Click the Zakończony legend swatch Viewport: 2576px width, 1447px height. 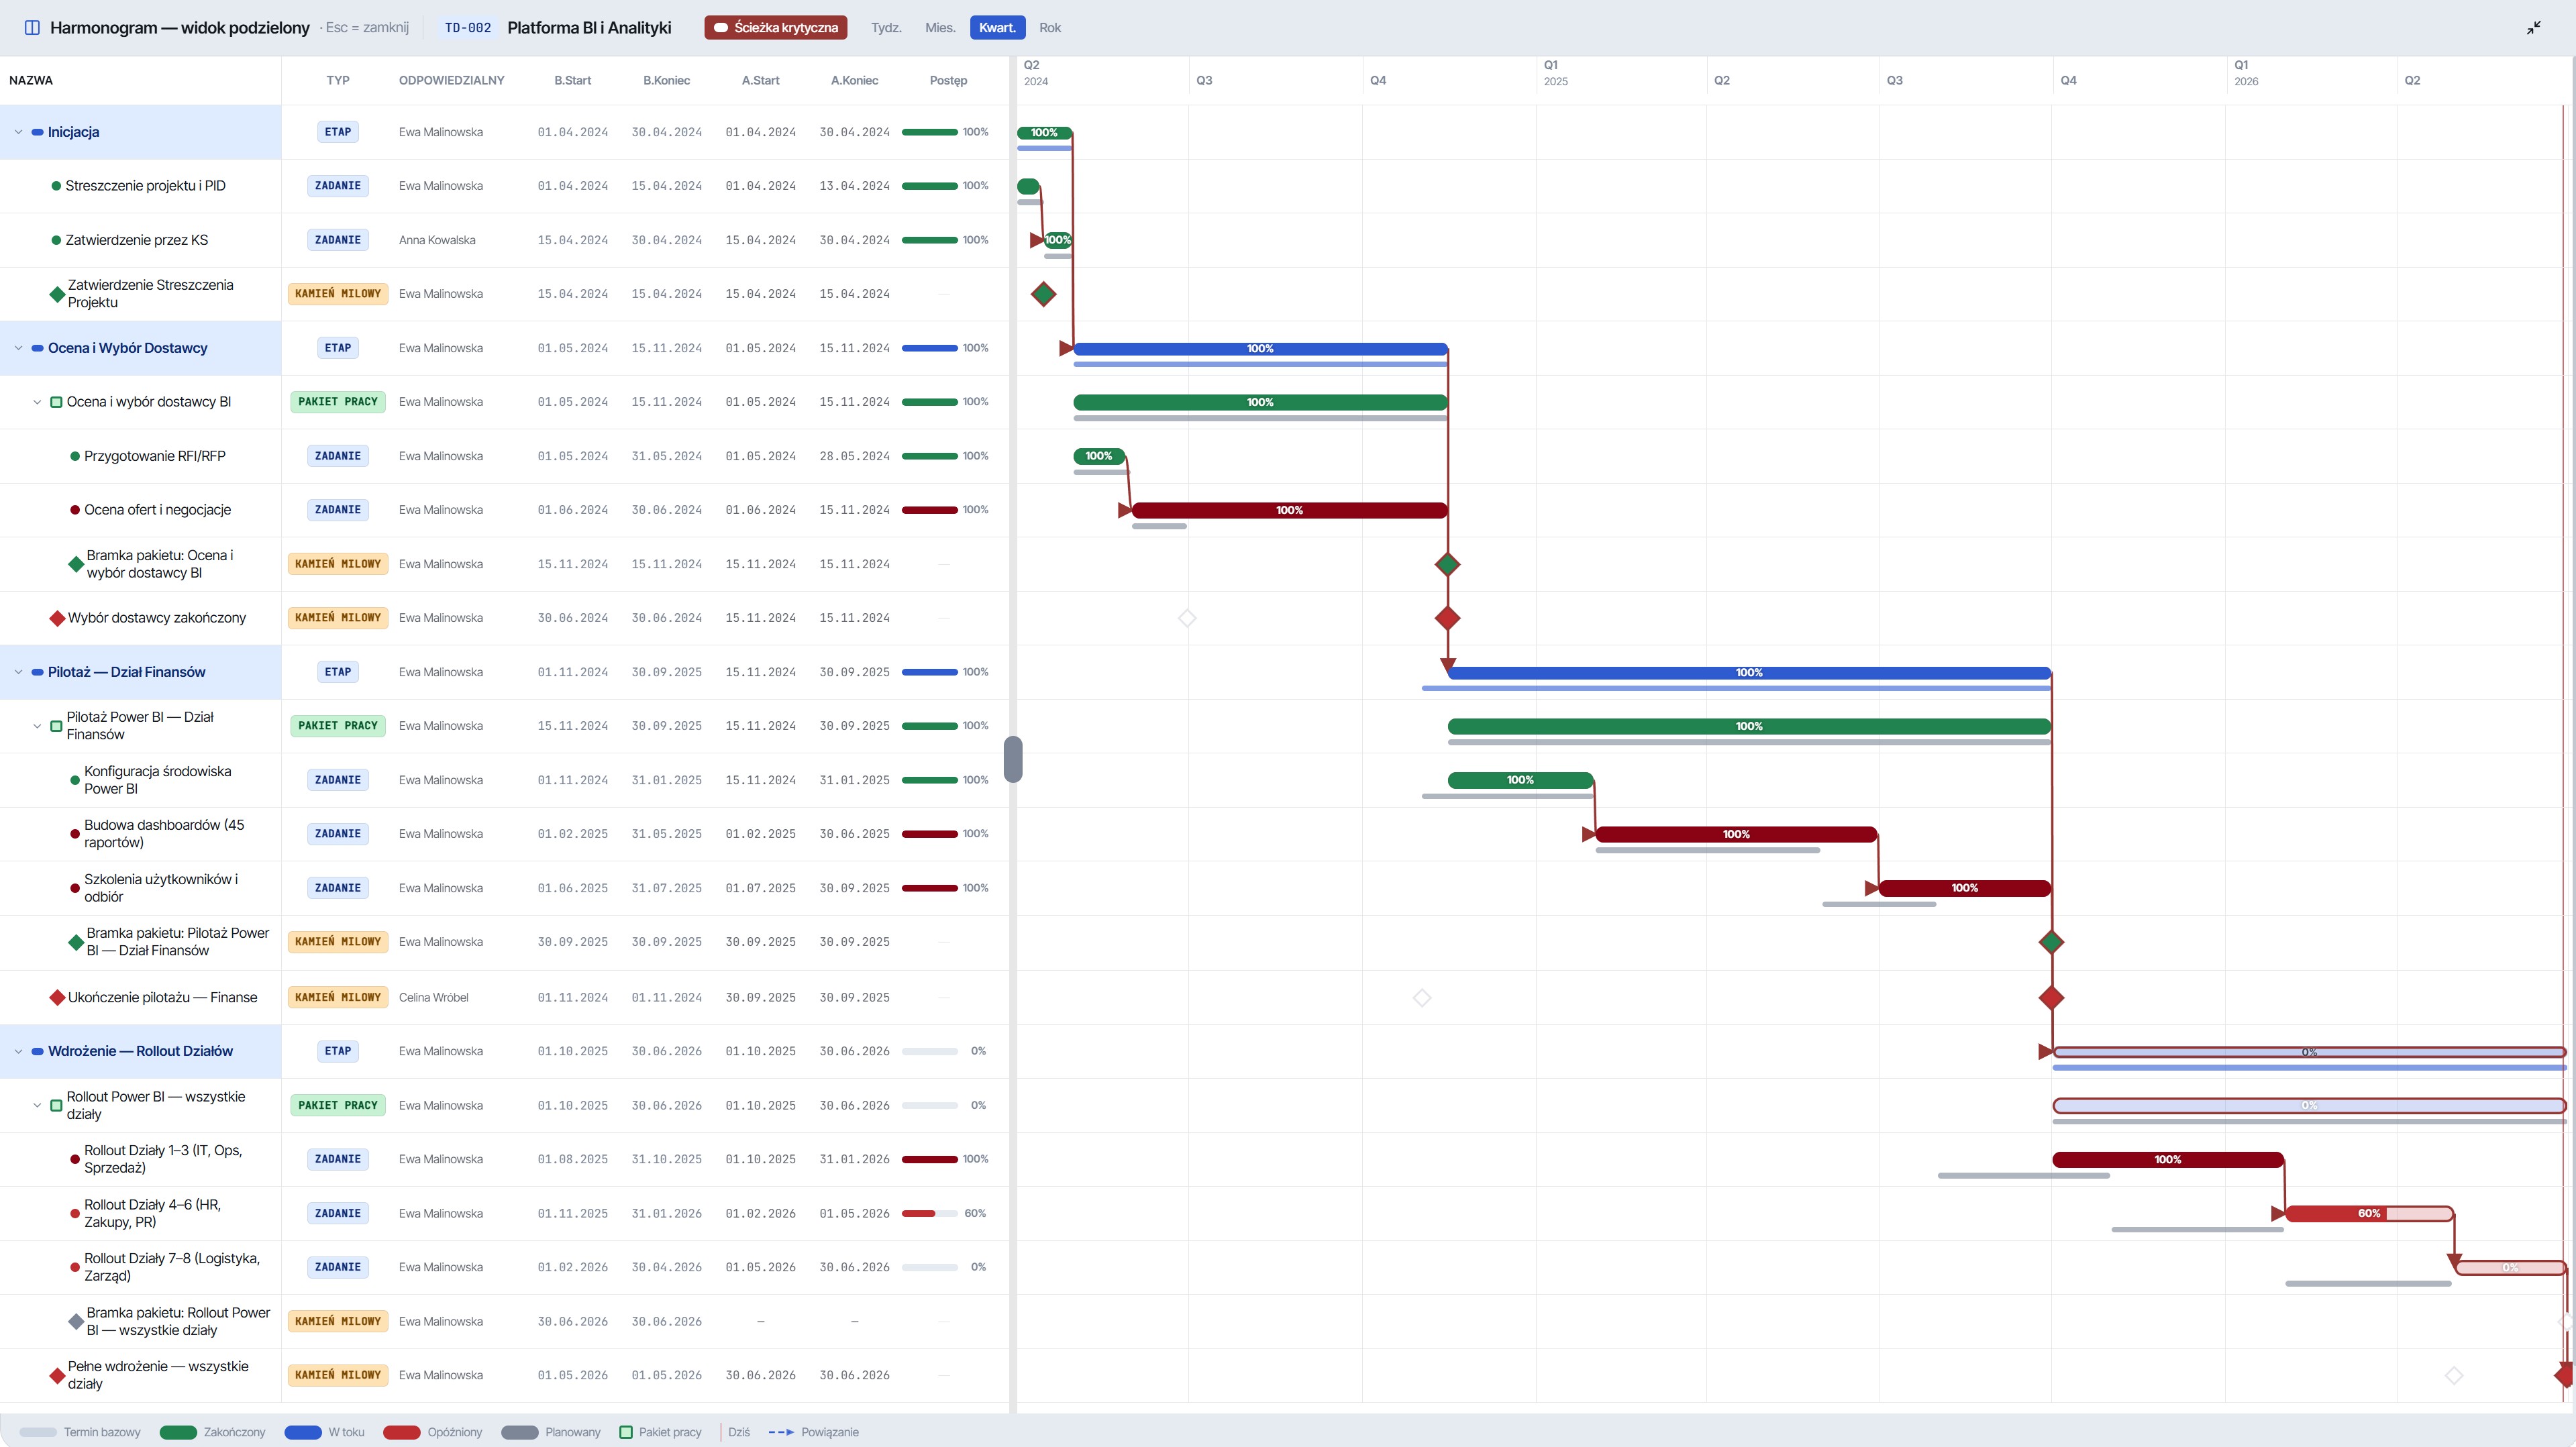[x=178, y=1432]
